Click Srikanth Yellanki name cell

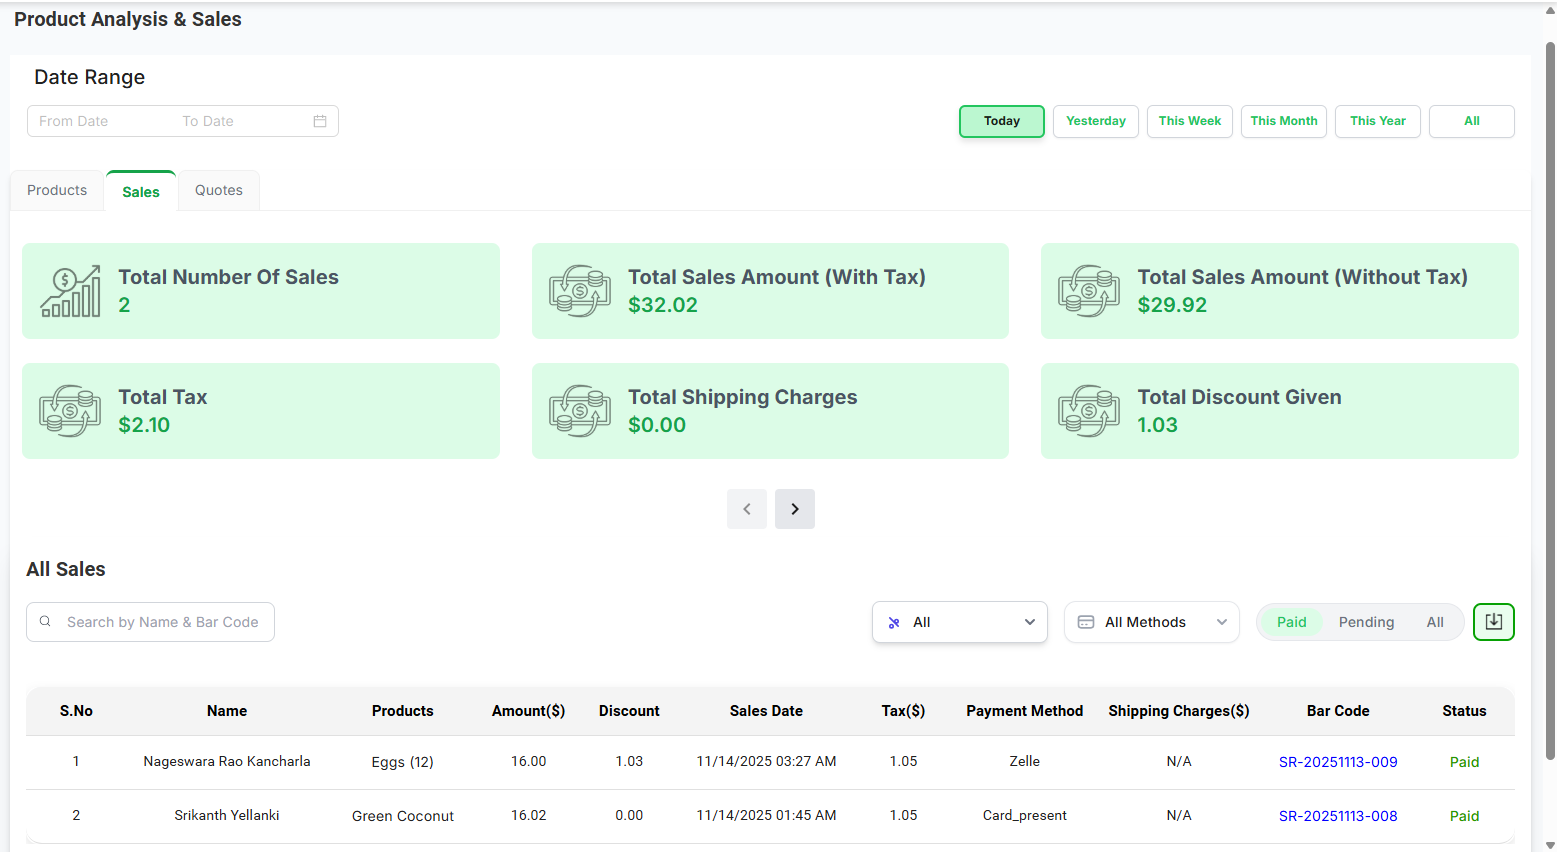(227, 816)
